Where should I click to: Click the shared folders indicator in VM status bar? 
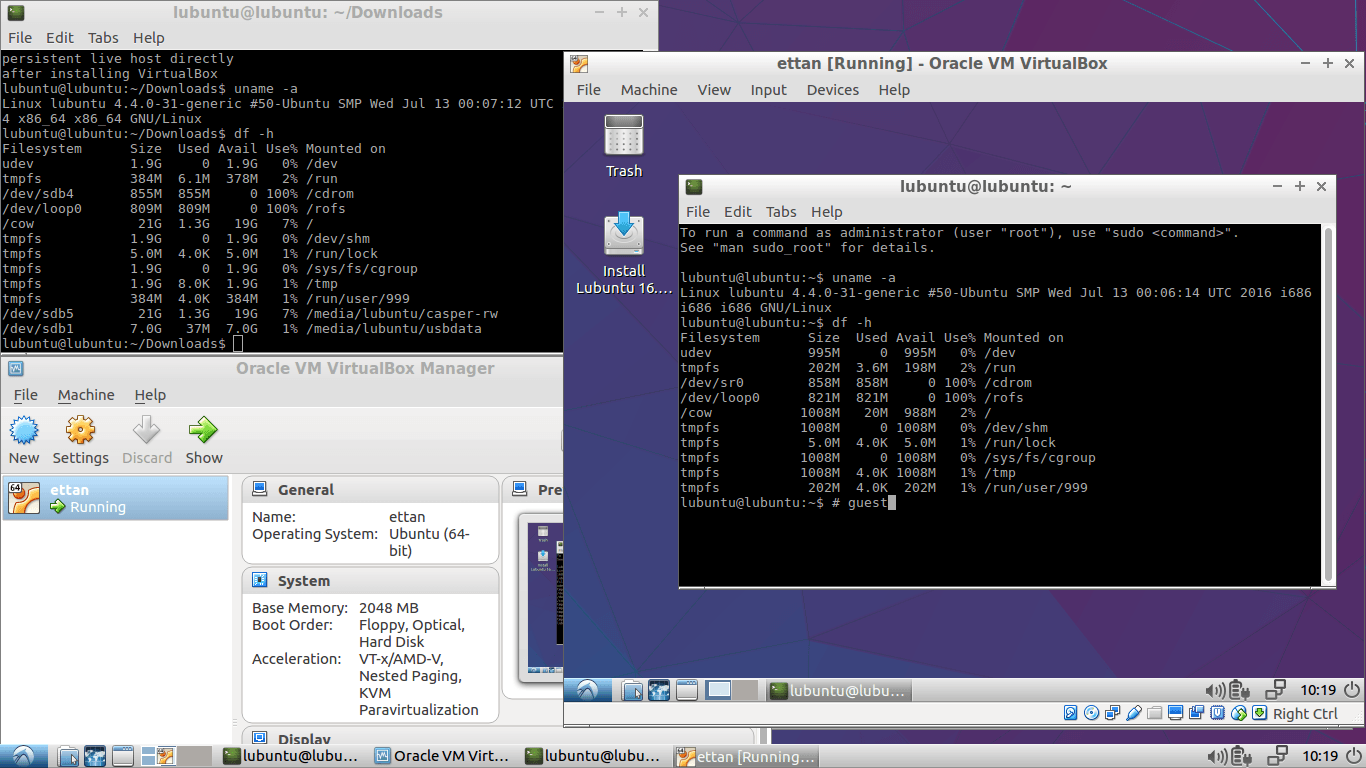(1155, 713)
